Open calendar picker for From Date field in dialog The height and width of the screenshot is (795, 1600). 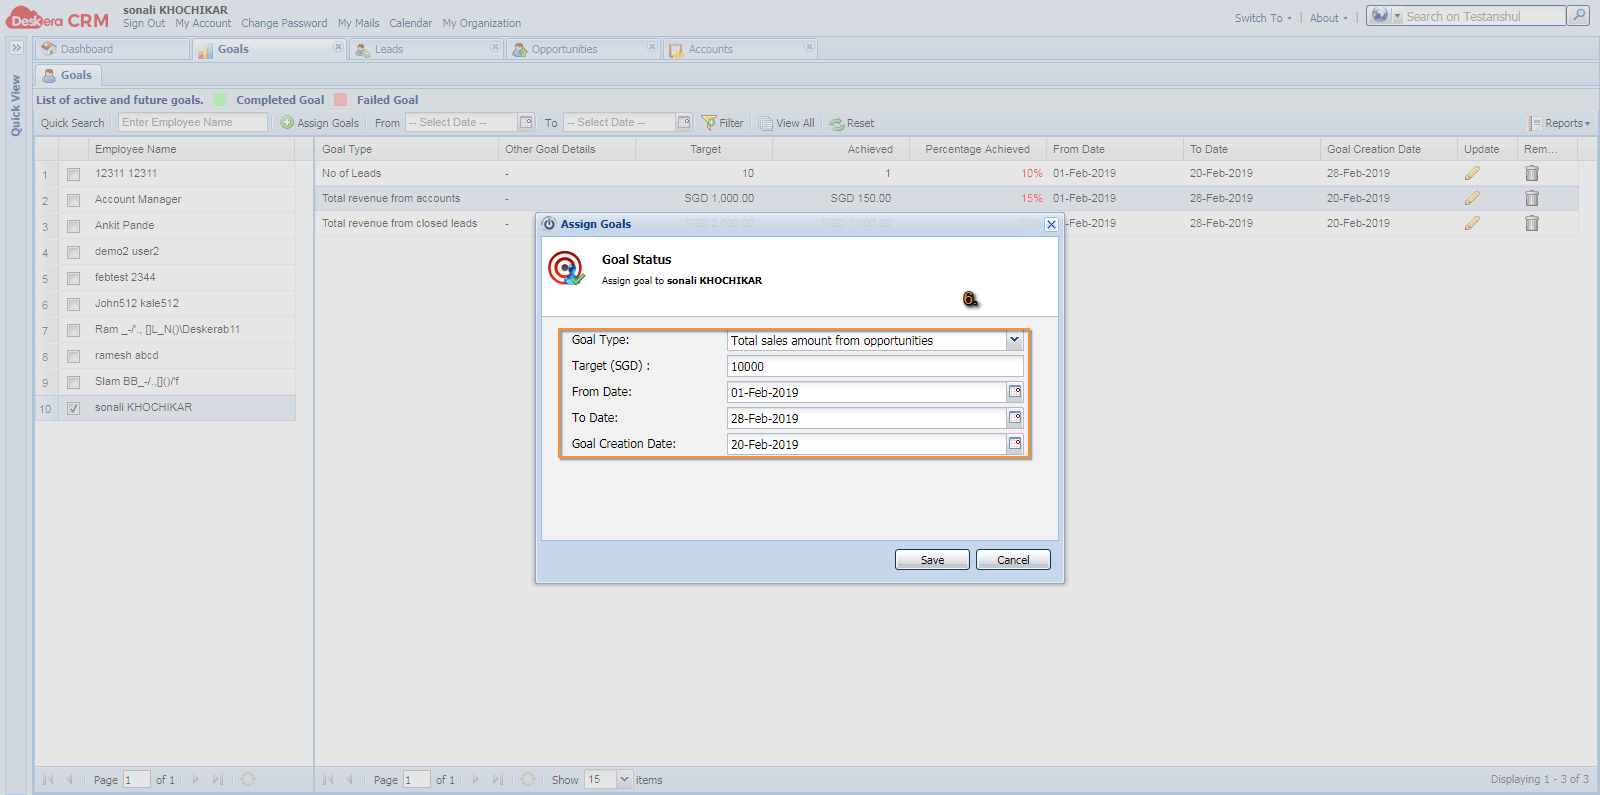pyautogui.click(x=1015, y=392)
